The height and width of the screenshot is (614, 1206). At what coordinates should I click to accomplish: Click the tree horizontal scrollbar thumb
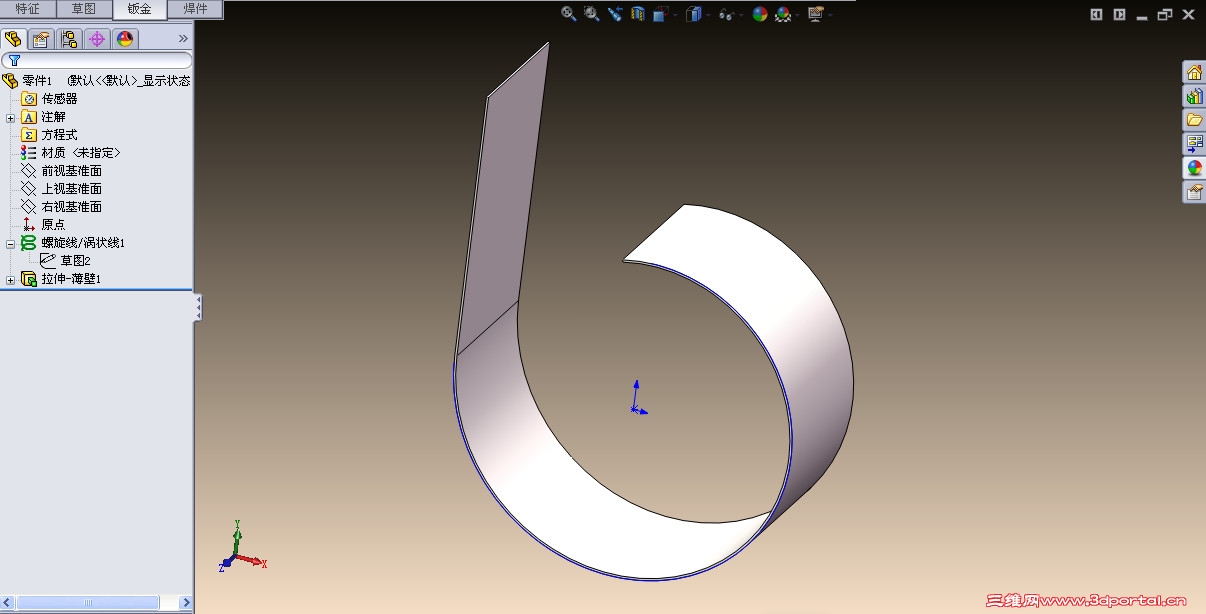[x=88, y=603]
